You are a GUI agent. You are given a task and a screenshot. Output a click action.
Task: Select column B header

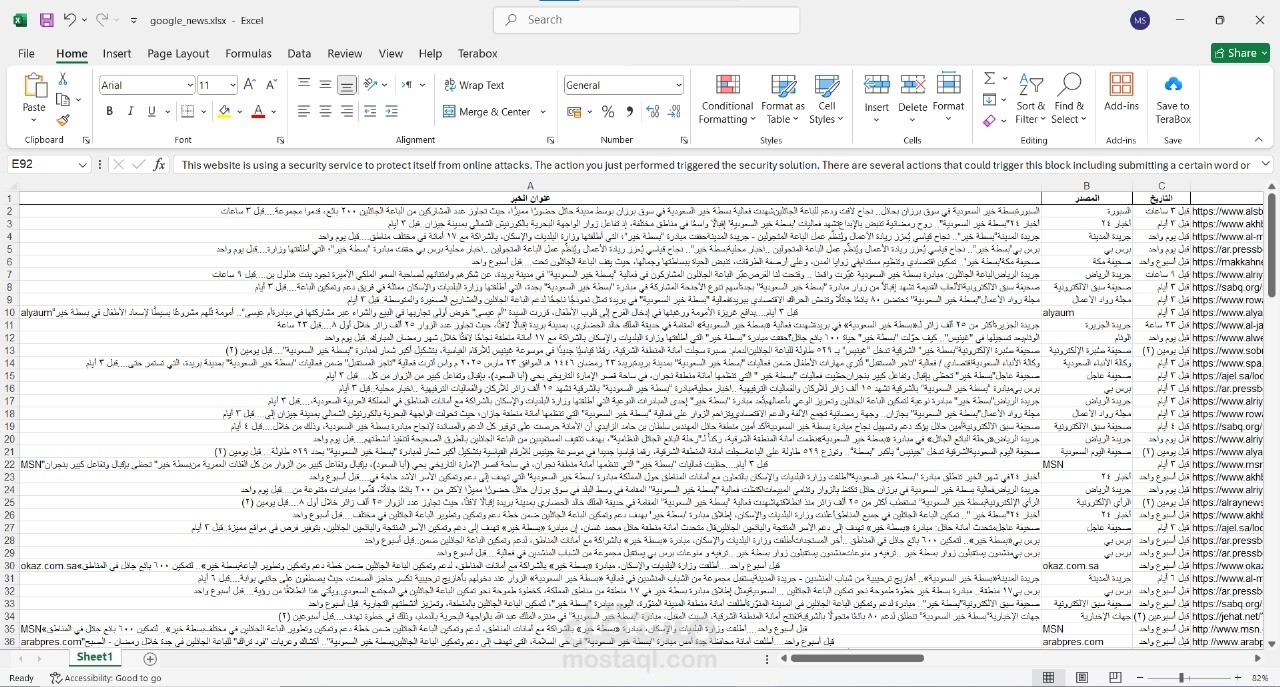tap(1087, 185)
